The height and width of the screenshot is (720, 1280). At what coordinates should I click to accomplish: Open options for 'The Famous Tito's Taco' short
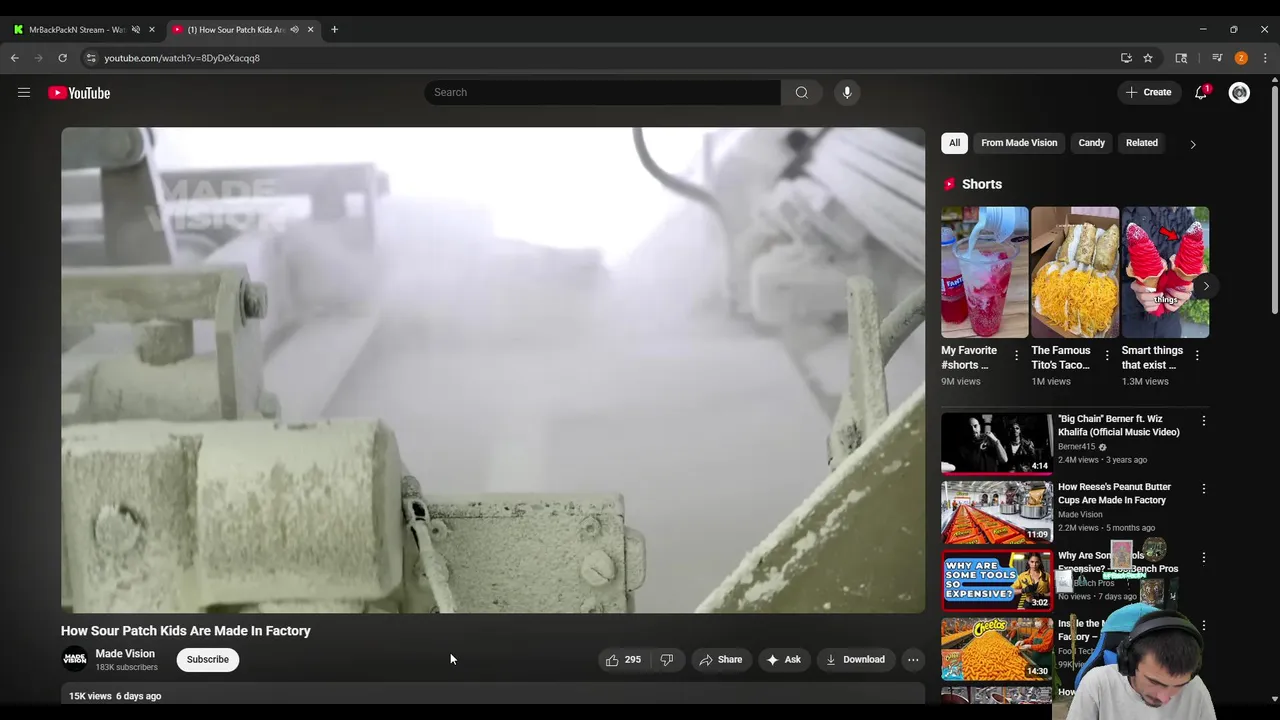pyautogui.click(x=1106, y=355)
